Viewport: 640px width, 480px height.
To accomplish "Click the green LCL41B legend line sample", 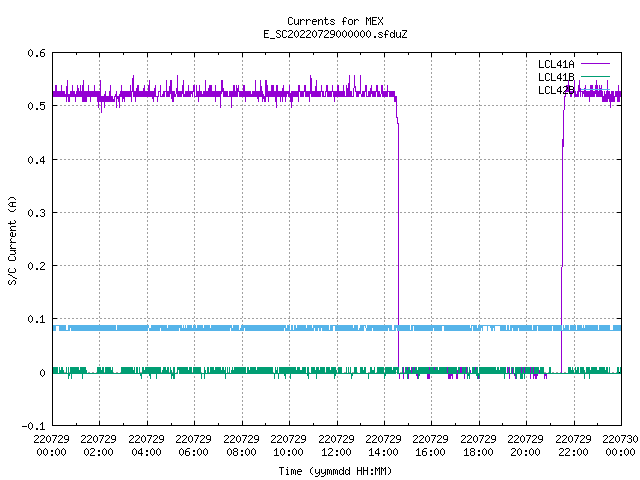I will tap(595, 76).
